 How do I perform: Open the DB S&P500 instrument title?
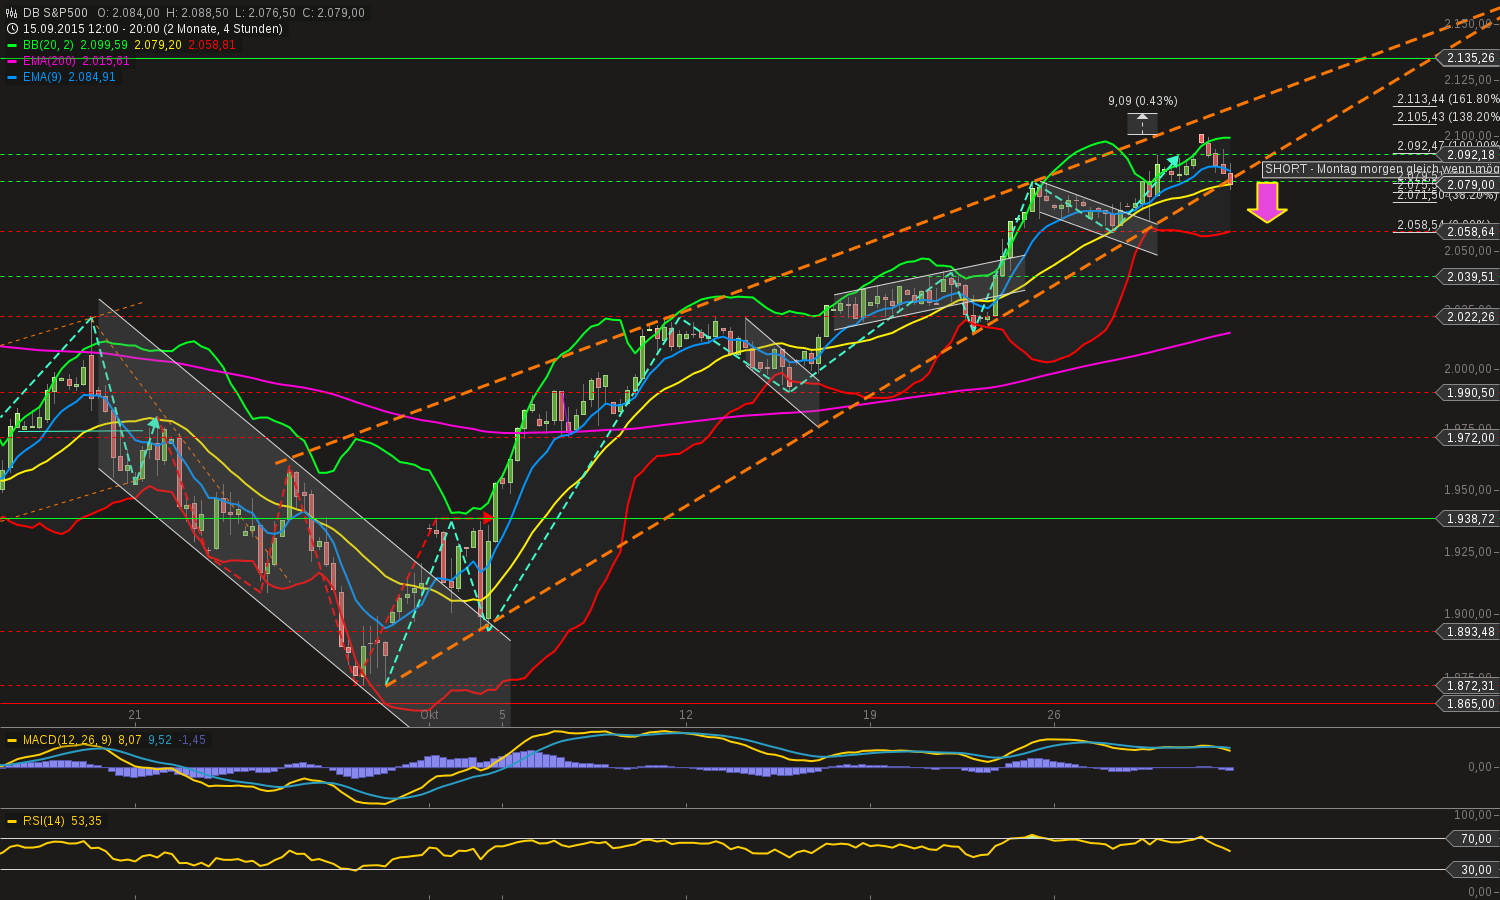pyautogui.click(x=56, y=13)
